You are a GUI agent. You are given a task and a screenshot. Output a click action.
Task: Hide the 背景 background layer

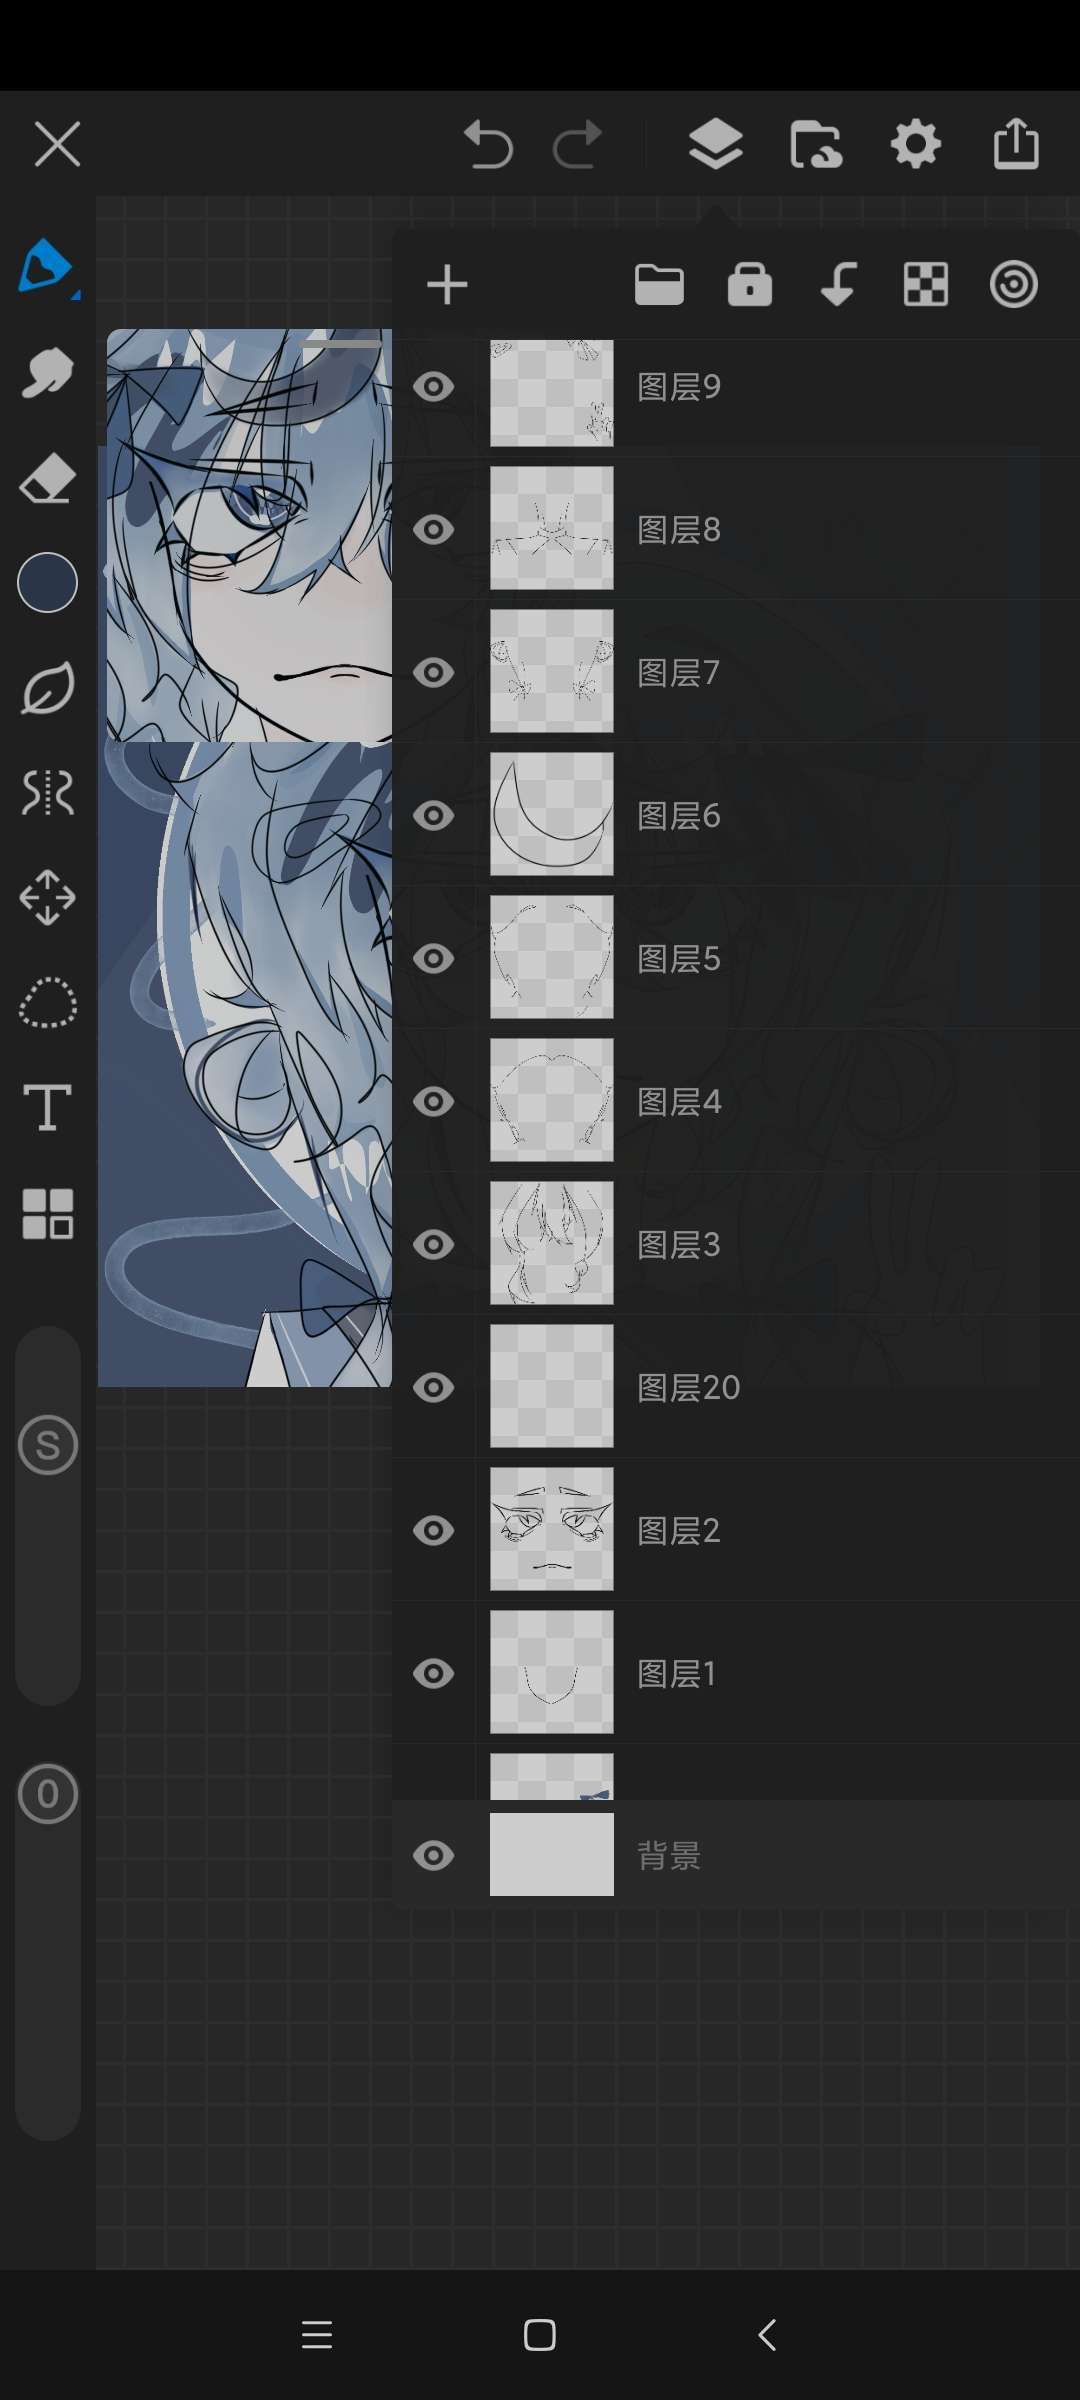[x=434, y=1856]
